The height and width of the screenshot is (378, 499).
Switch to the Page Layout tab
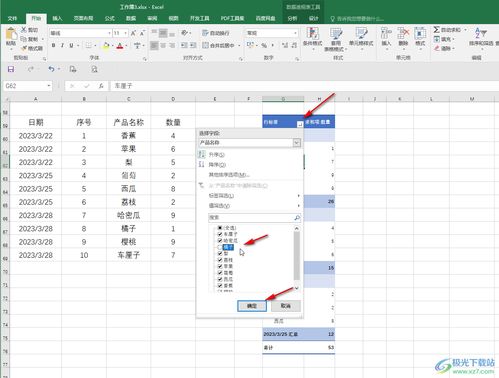point(83,18)
